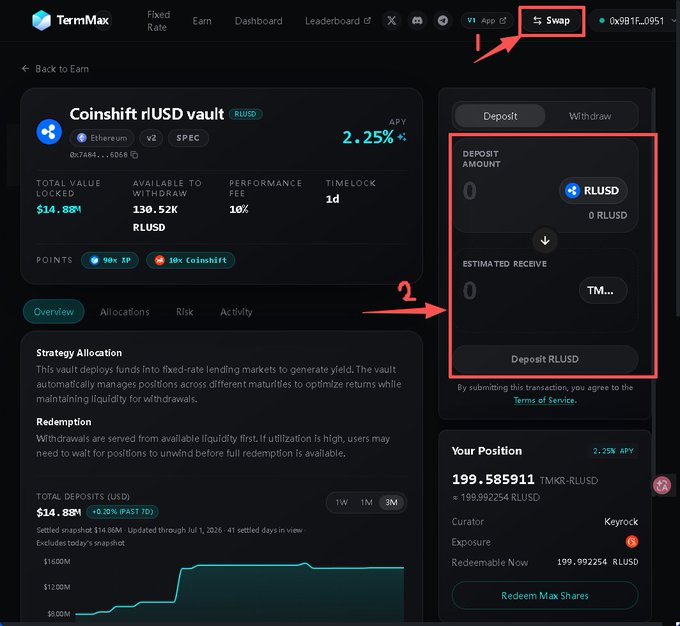Click the RLUSD tag beside vault title
This screenshot has height=626, width=680.
(245, 114)
